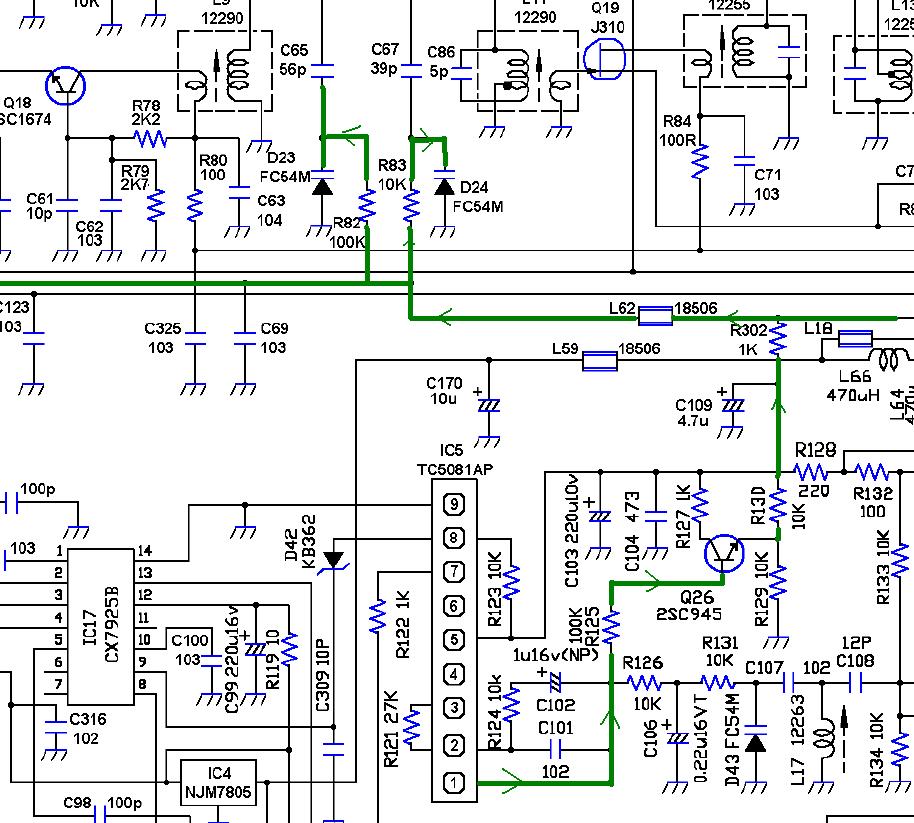The width and height of the screenshot is (914, 823).
Task: Click capacitor C99 220u16v symbol
Action: click(x=255, y=647)
